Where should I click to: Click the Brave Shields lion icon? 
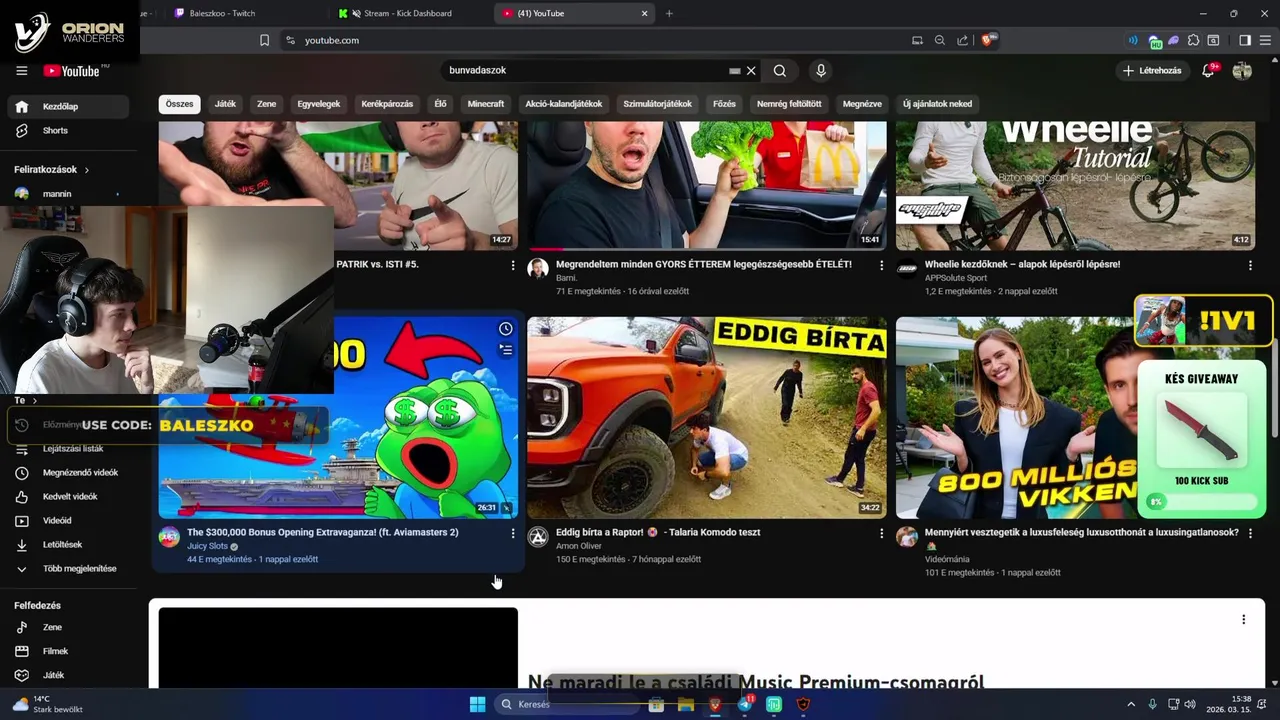point(988,40)
